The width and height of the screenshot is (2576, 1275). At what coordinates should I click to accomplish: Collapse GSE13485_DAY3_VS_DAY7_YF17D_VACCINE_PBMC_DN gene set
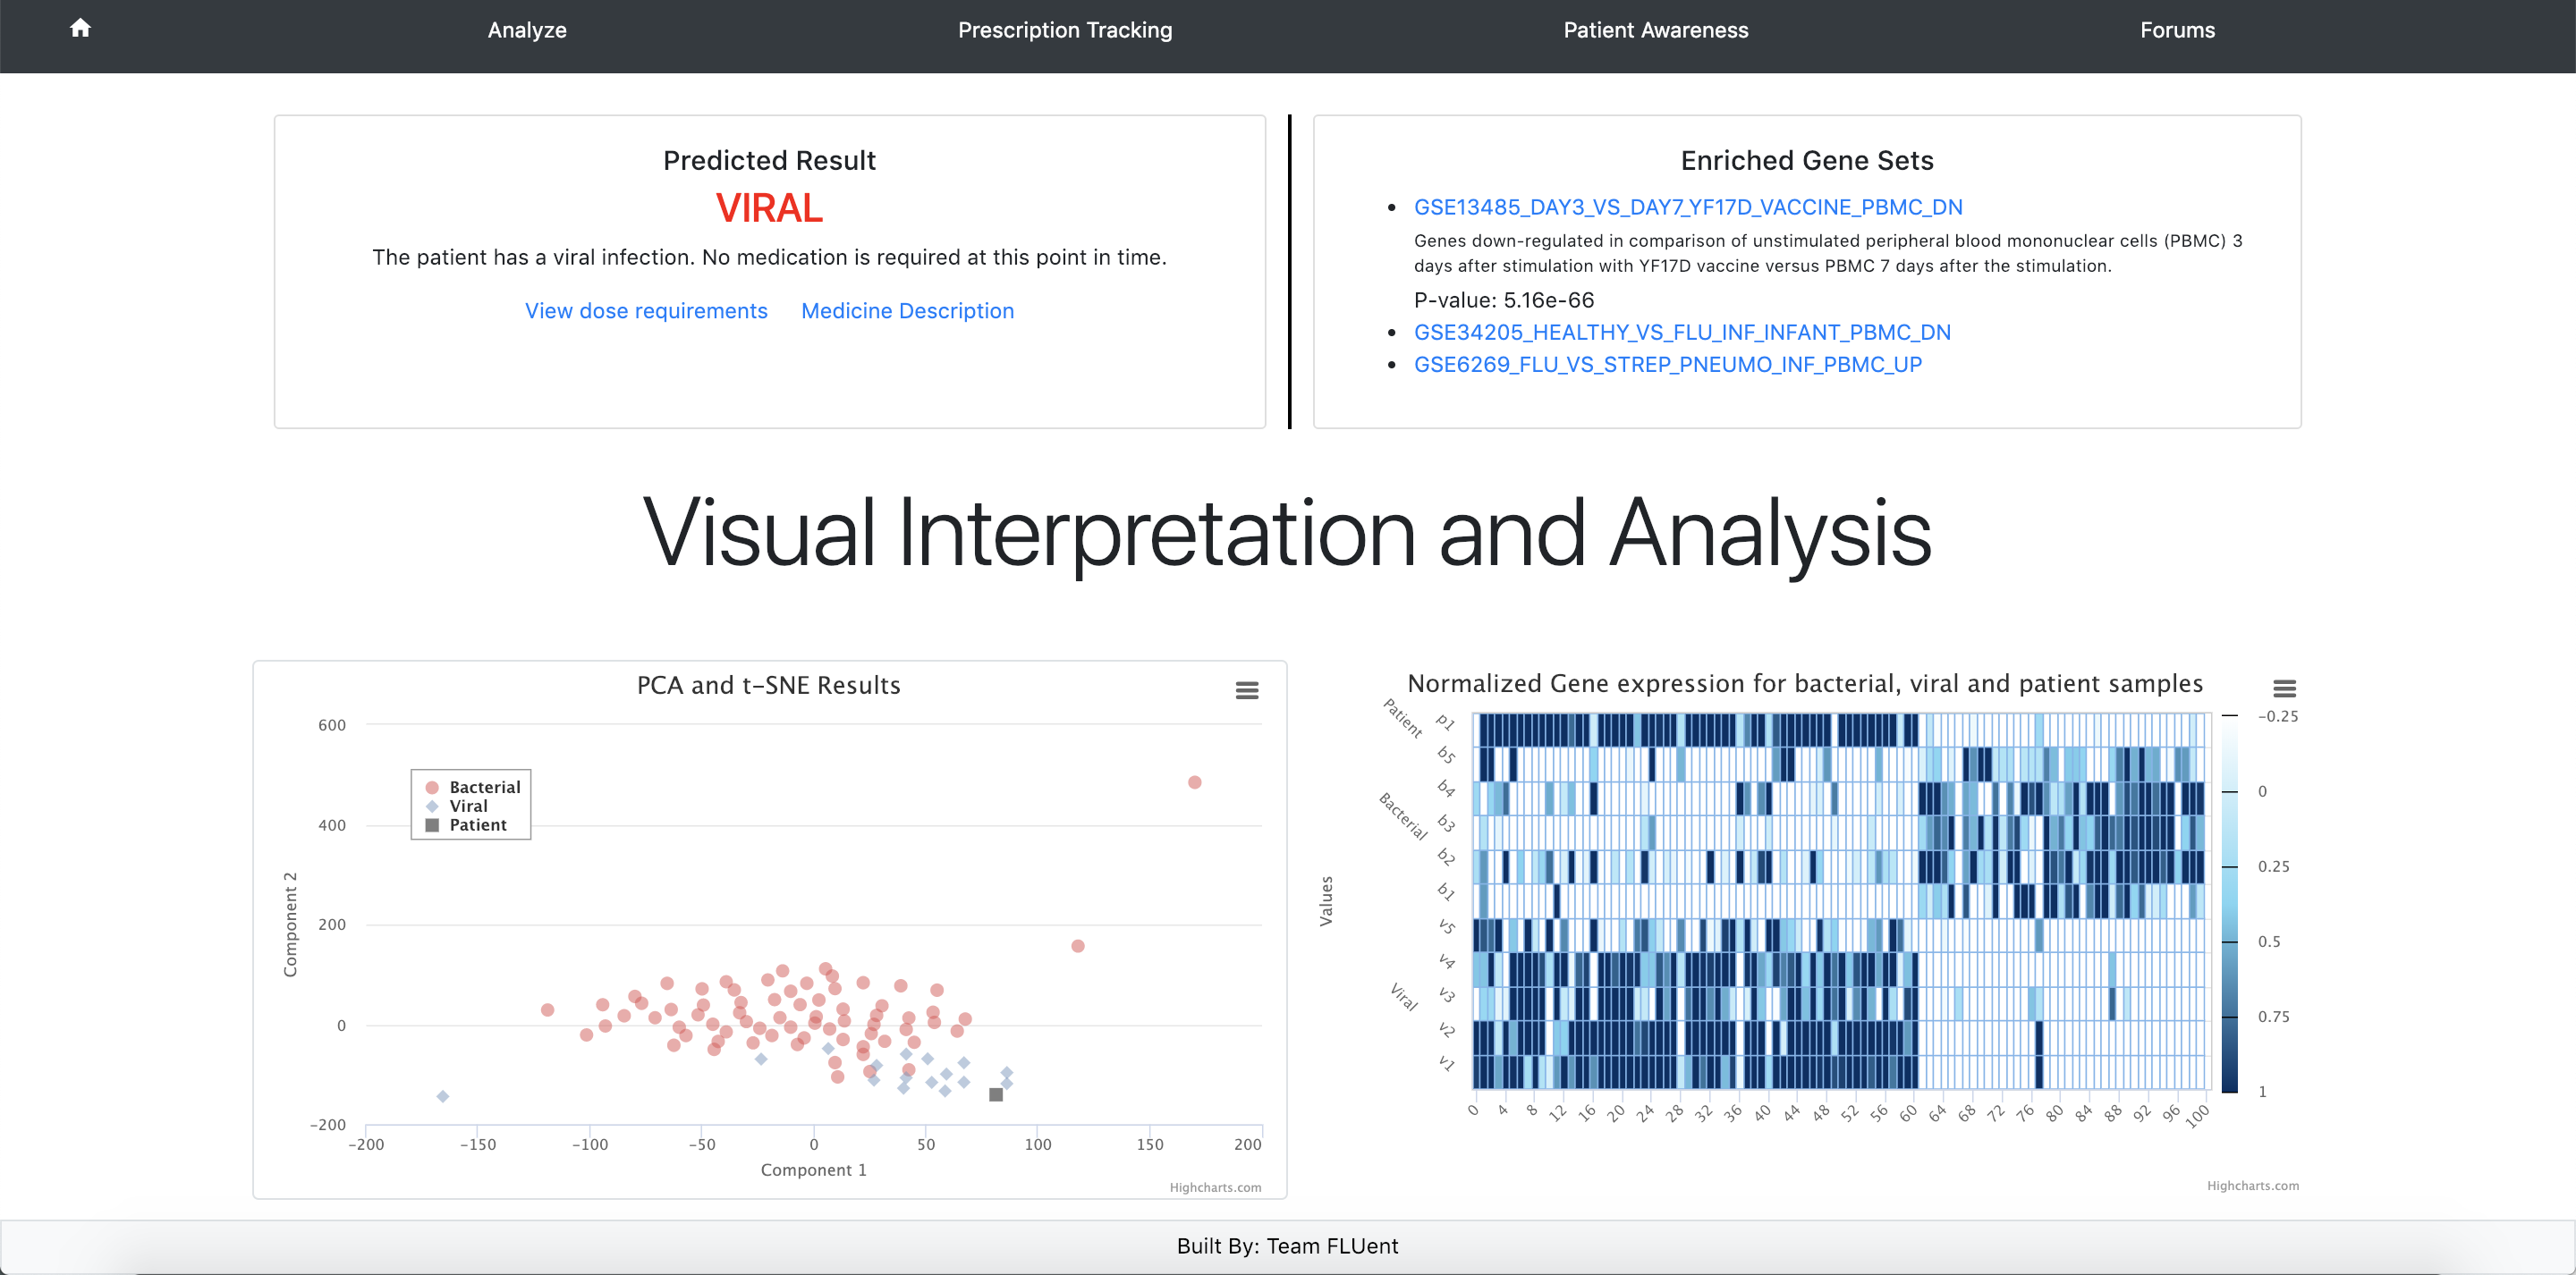[x=1687, y=208]
